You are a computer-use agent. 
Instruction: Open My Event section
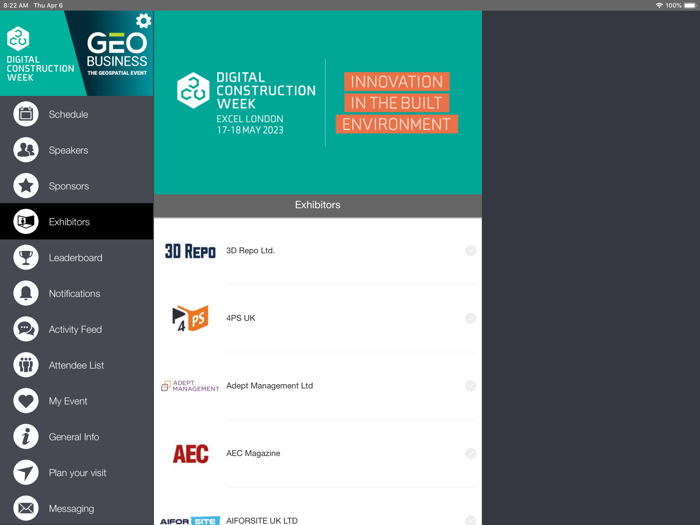click(x=76, y=401)
